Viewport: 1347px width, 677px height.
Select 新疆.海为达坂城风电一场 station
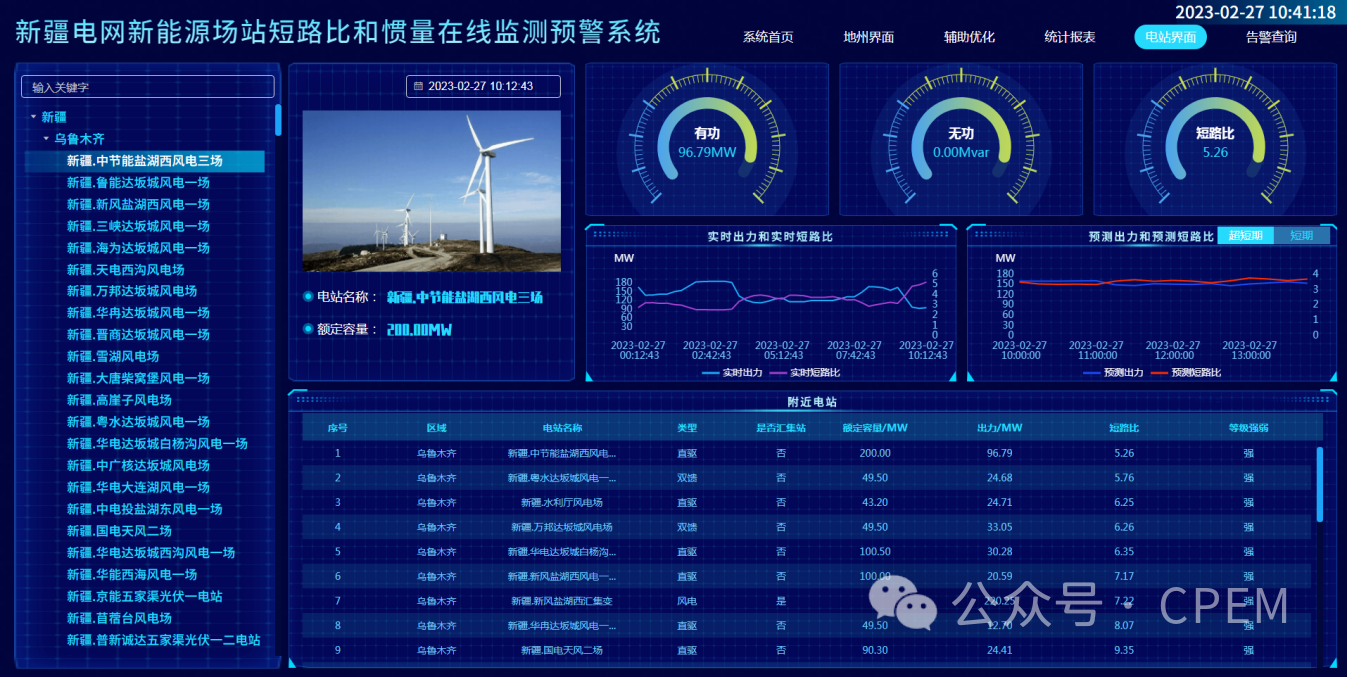pyautogui.click(x=138, y=248)
